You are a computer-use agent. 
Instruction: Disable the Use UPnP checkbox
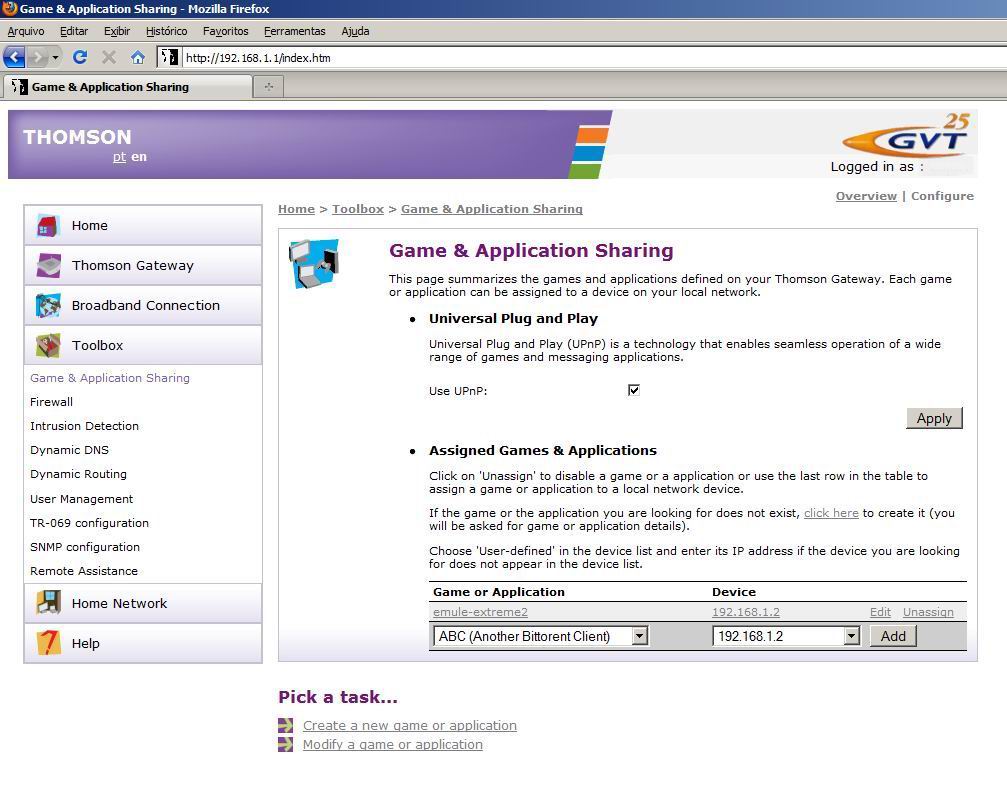634,390
